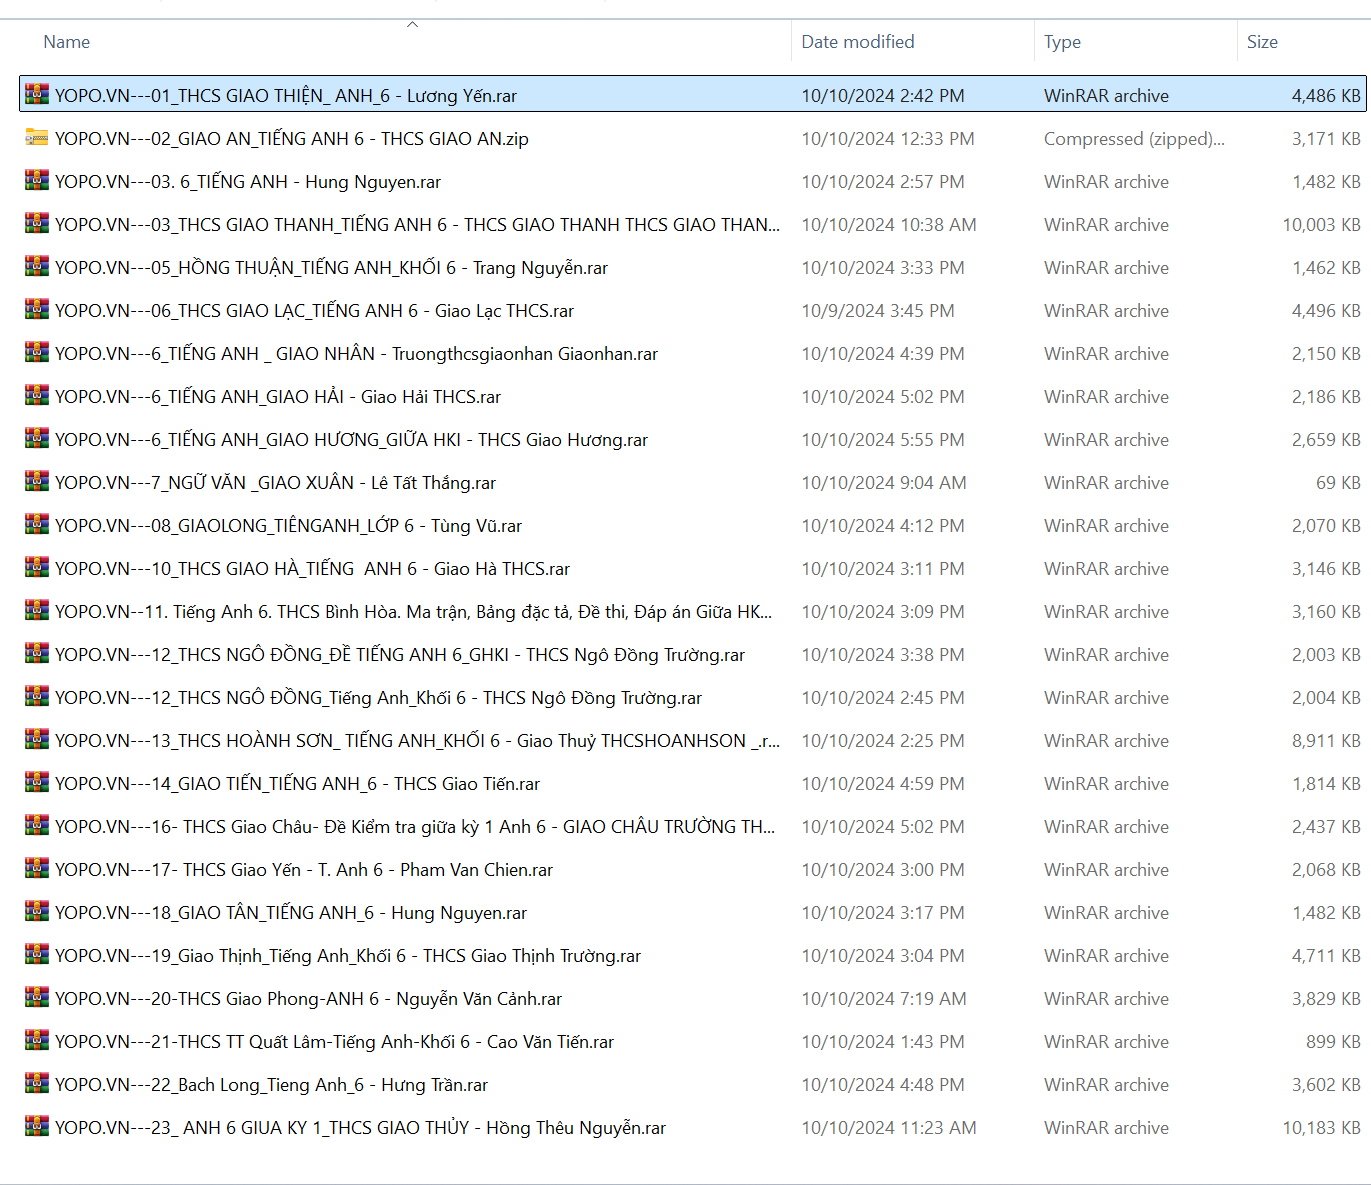
Task: Click the archive icon for 13_THCS HOÀNH SƠN file
Action: [37, 740]
